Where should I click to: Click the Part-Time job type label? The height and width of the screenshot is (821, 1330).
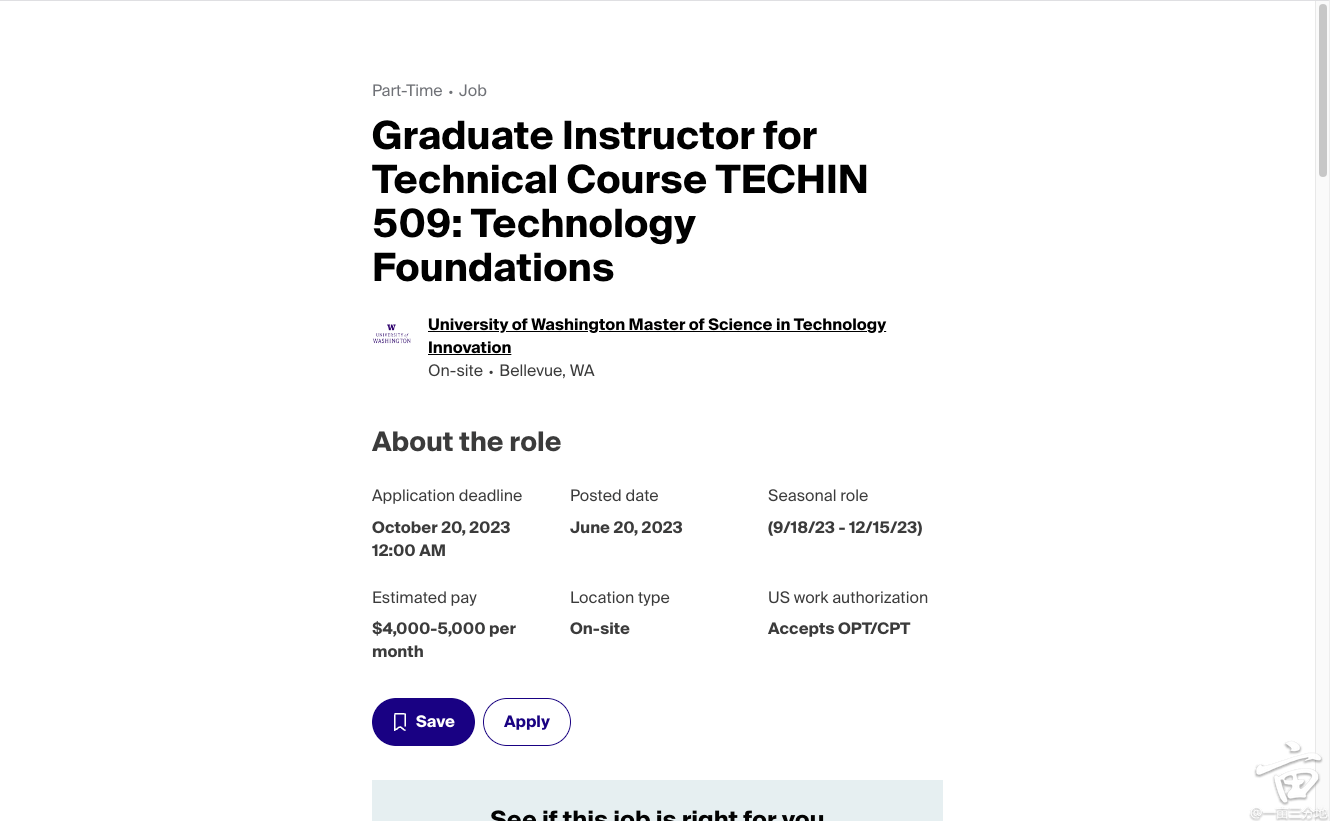(407, 90)
